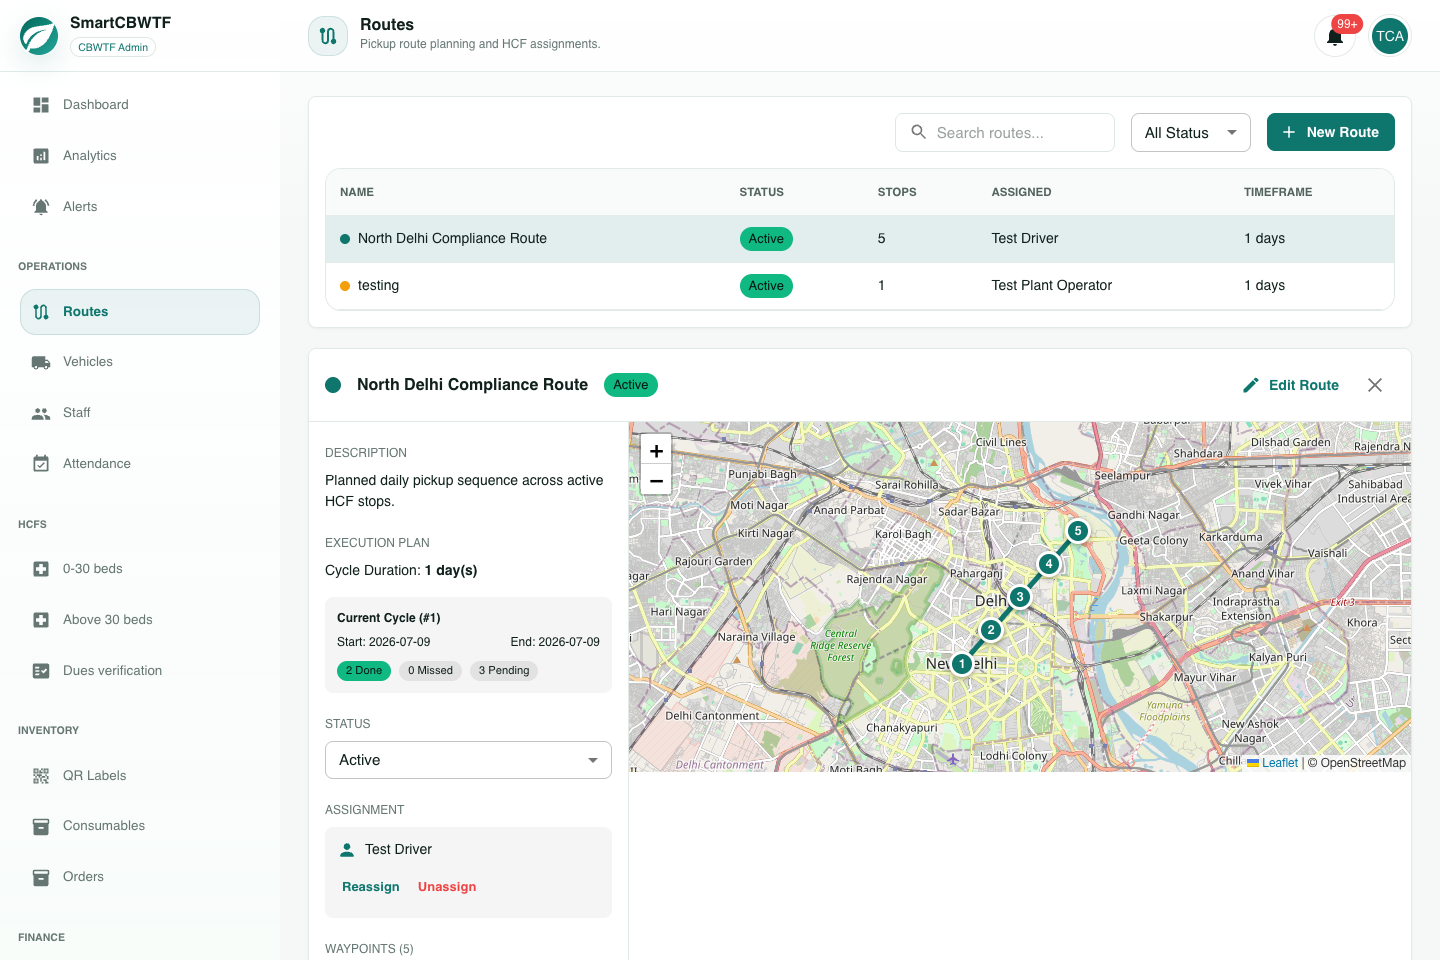Click map waypoint marker 2

[991, 630]
